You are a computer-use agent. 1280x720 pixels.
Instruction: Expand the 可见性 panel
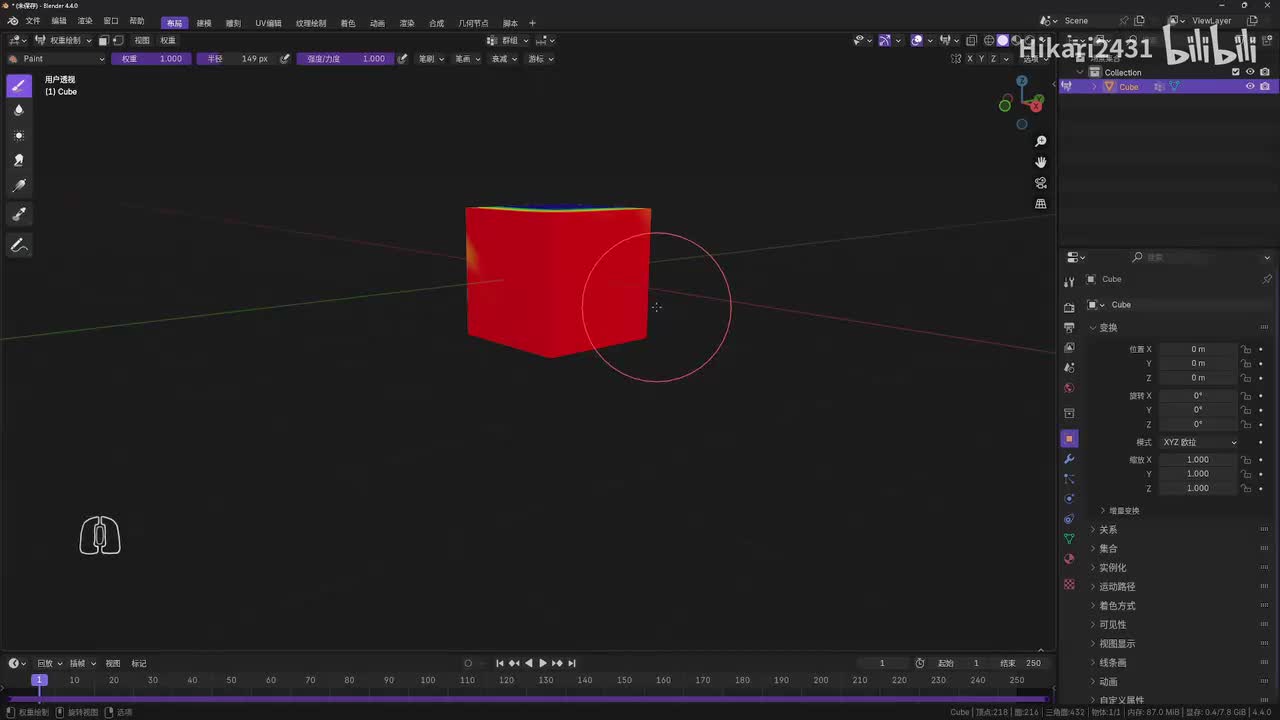[x=1108, y=625]
